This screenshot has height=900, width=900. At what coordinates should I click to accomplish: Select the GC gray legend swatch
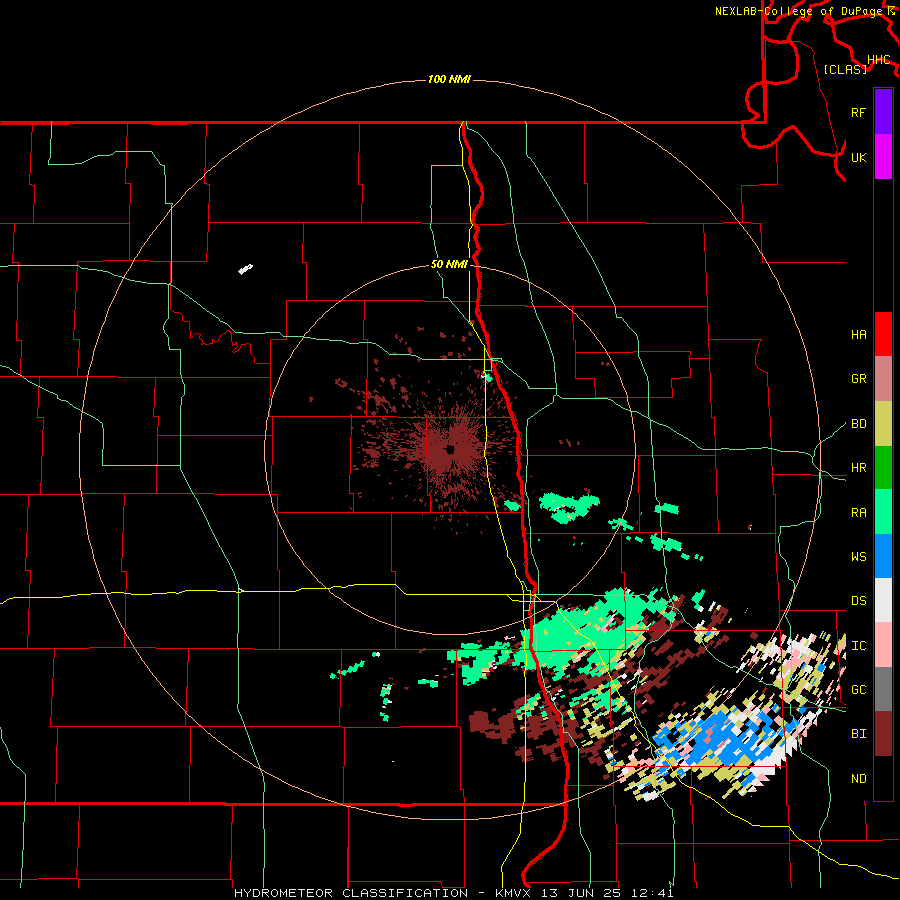883,689
